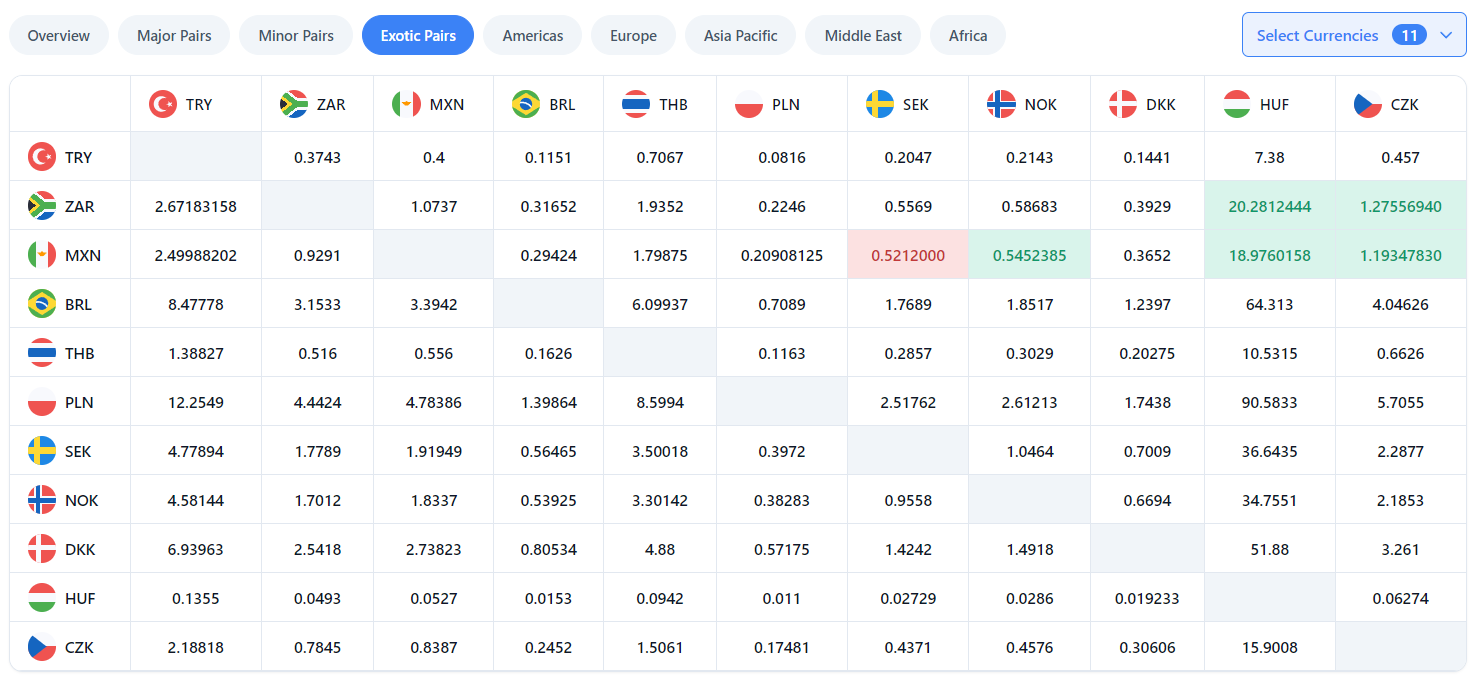Click the TRY Turkish flag row icon

pos(41,155)
